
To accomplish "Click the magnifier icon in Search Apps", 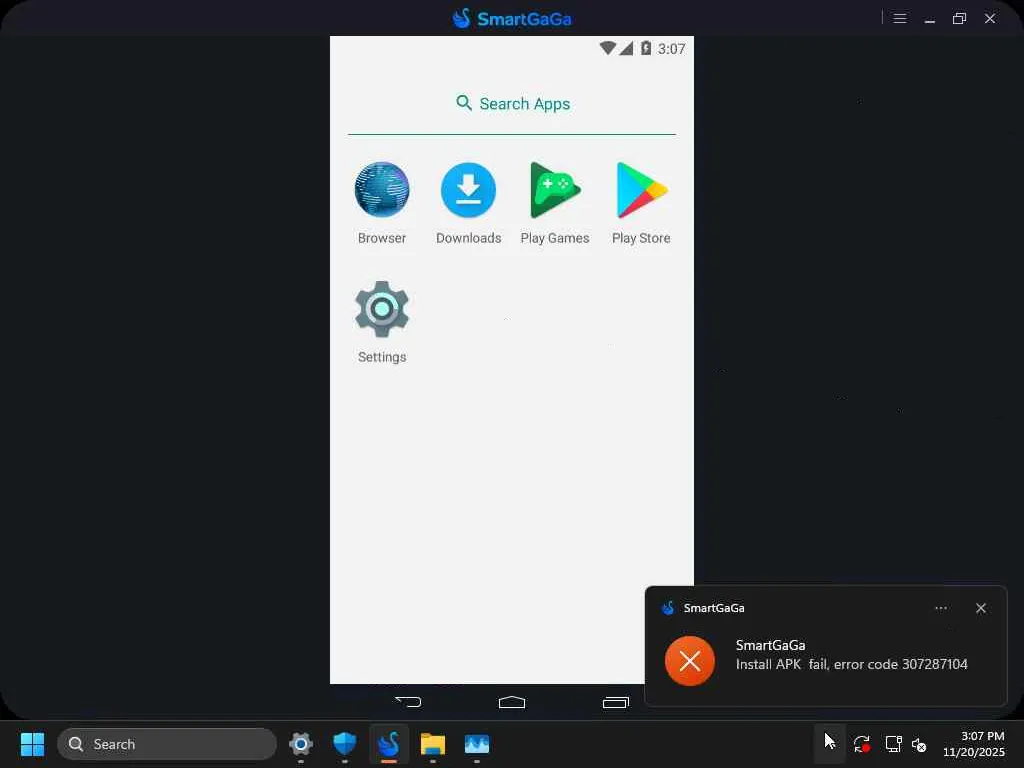I will (x=464, y=103).
